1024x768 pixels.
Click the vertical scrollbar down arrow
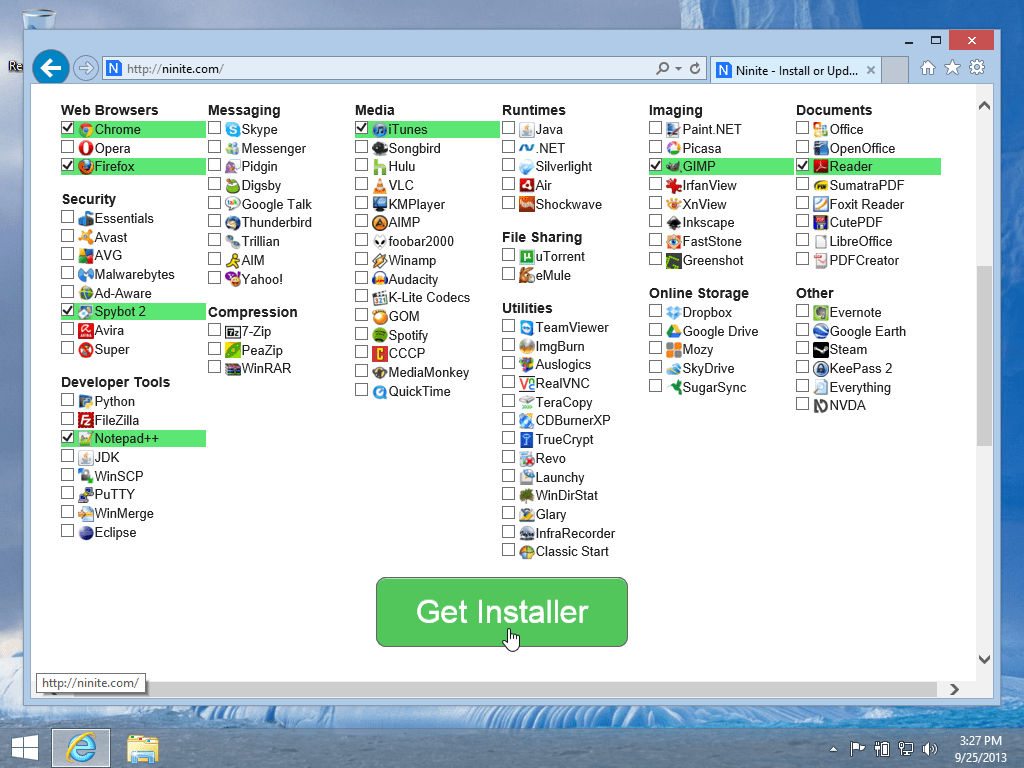click(x=983, y=659)
